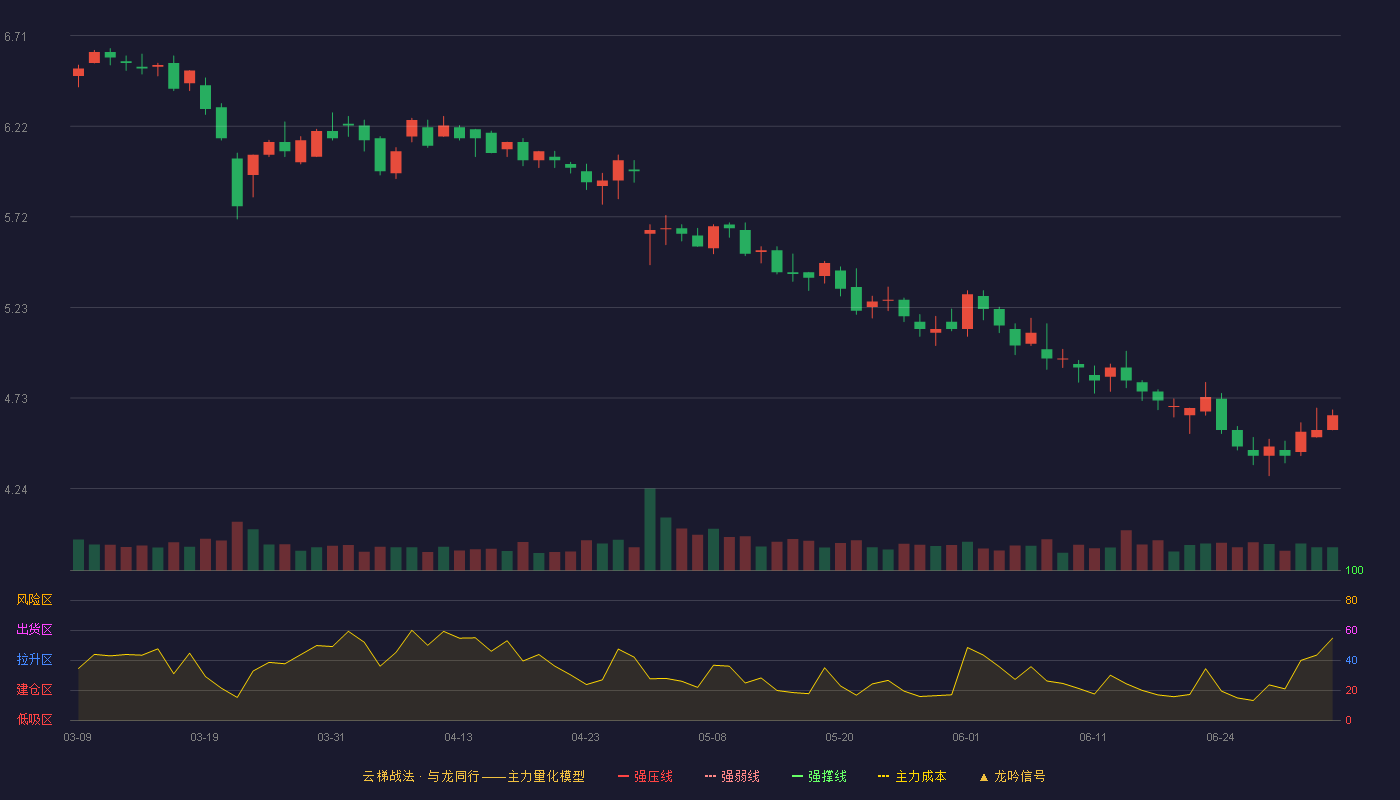Click the 4.24 price axis label
The height and width of the screenshot is (800, 1400).
coord(15,490)
